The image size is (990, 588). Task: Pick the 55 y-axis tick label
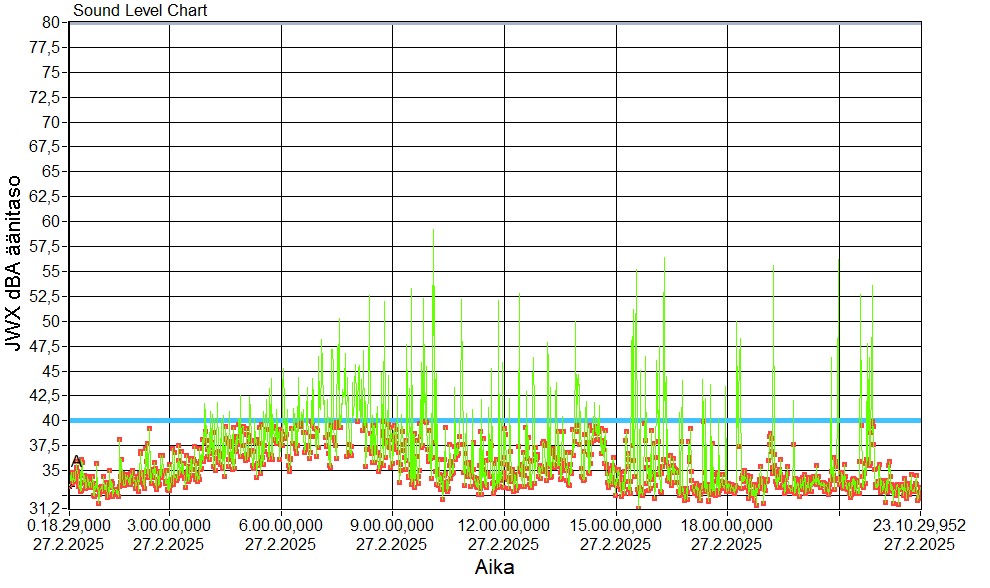(x=51, y=272)
